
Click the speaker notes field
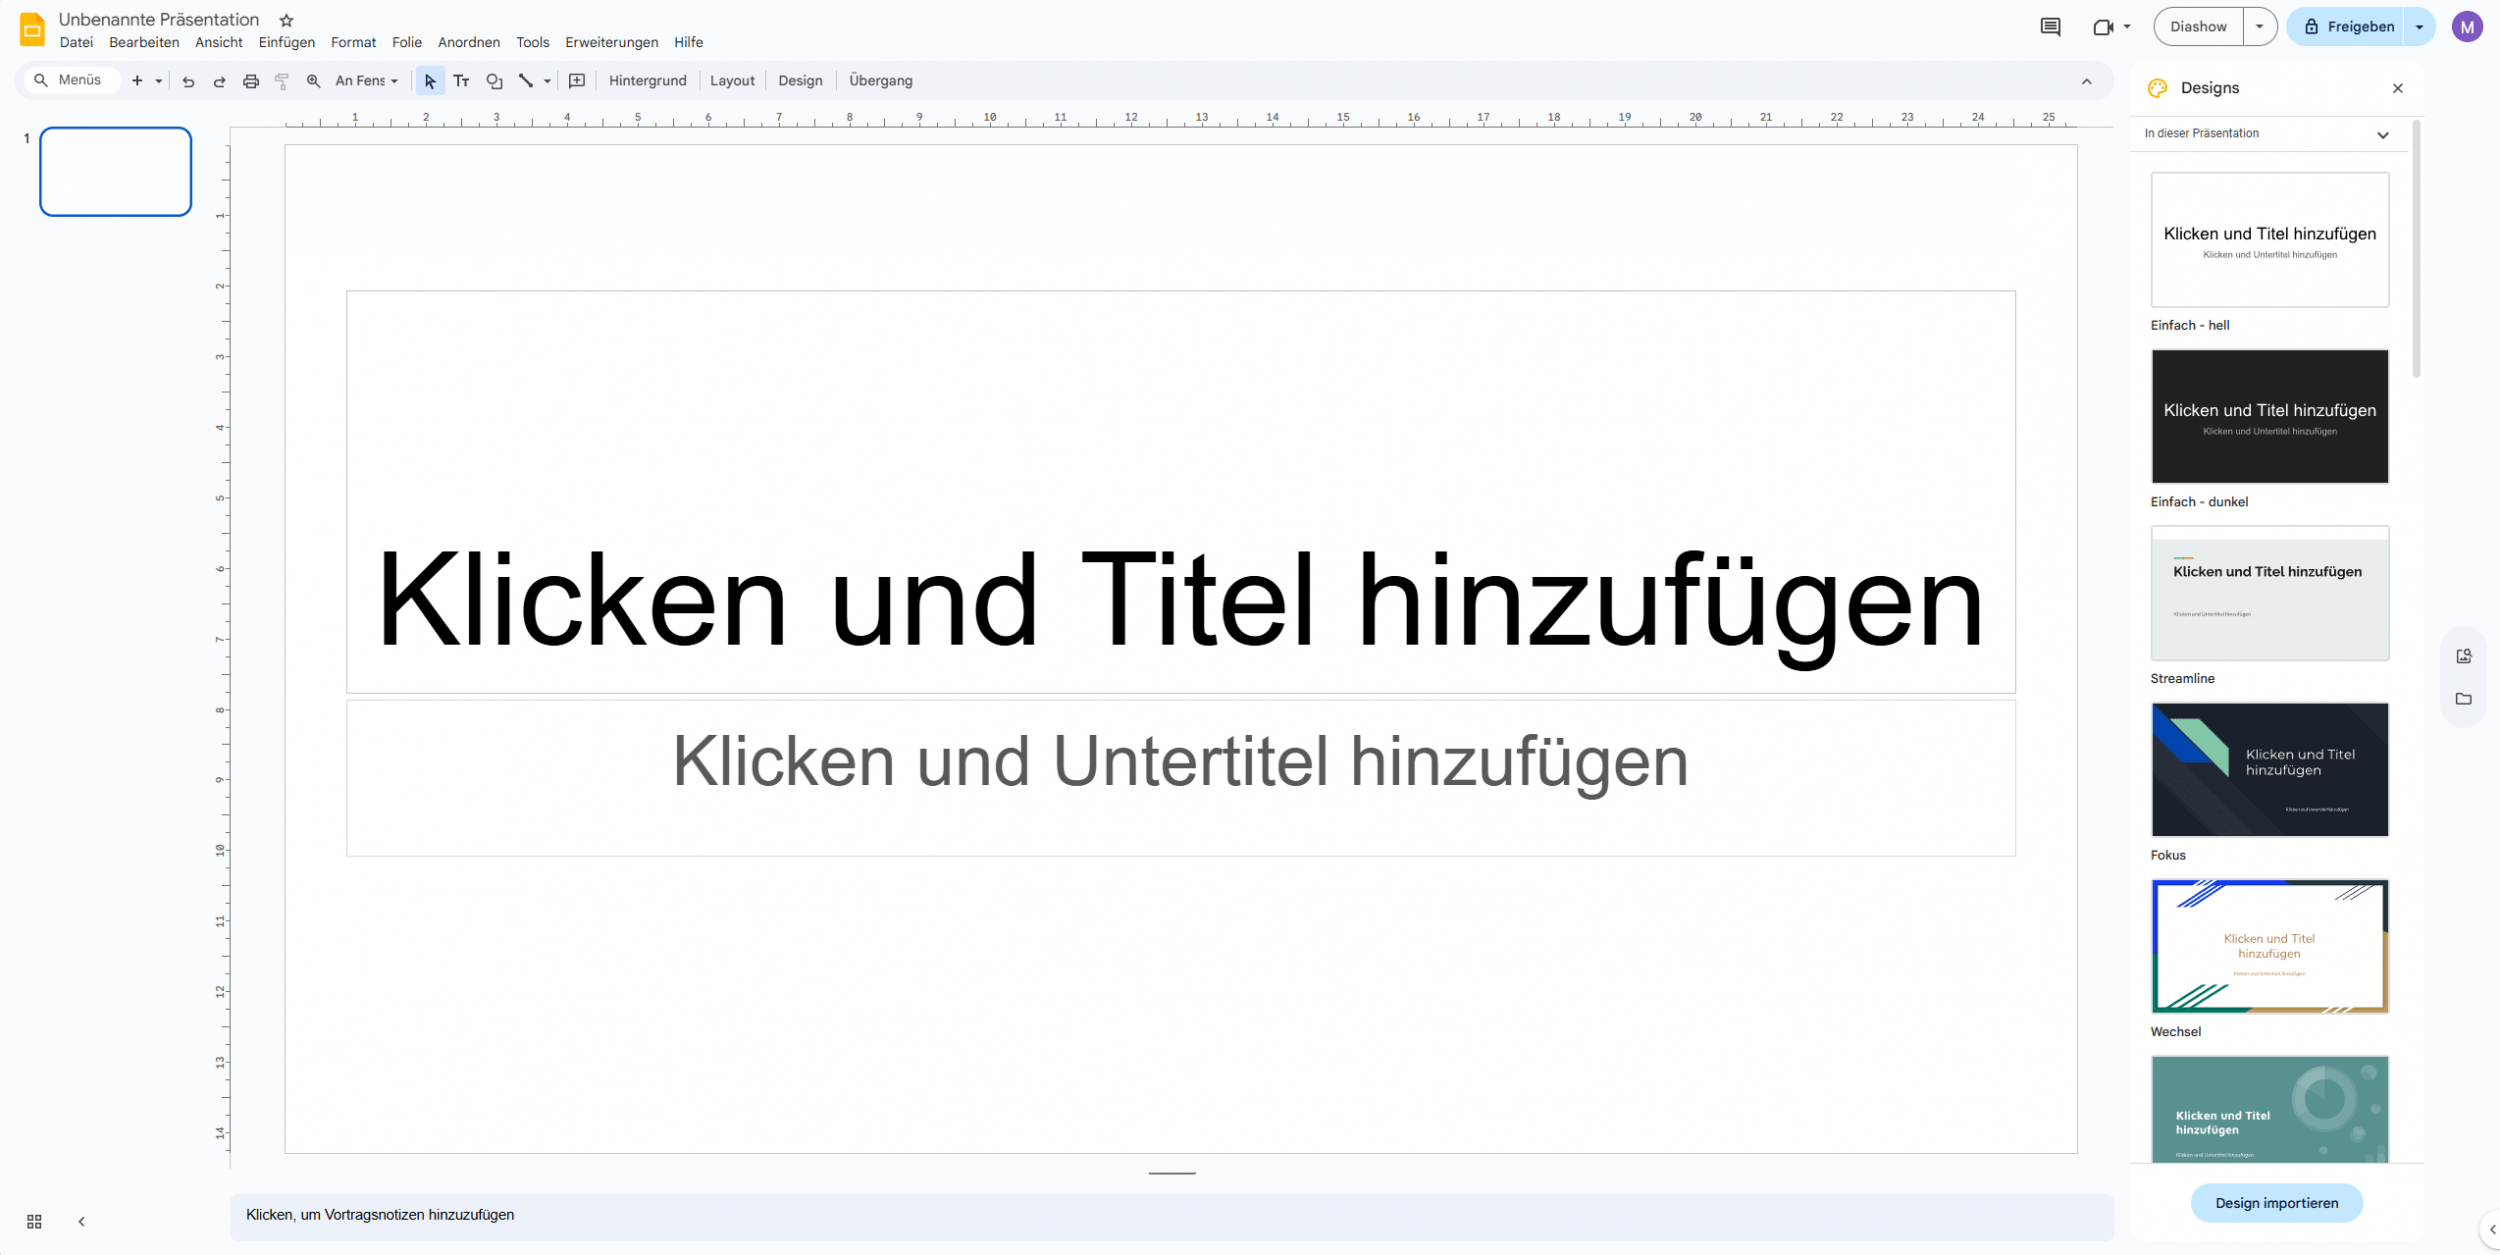click(1170, 1215)
